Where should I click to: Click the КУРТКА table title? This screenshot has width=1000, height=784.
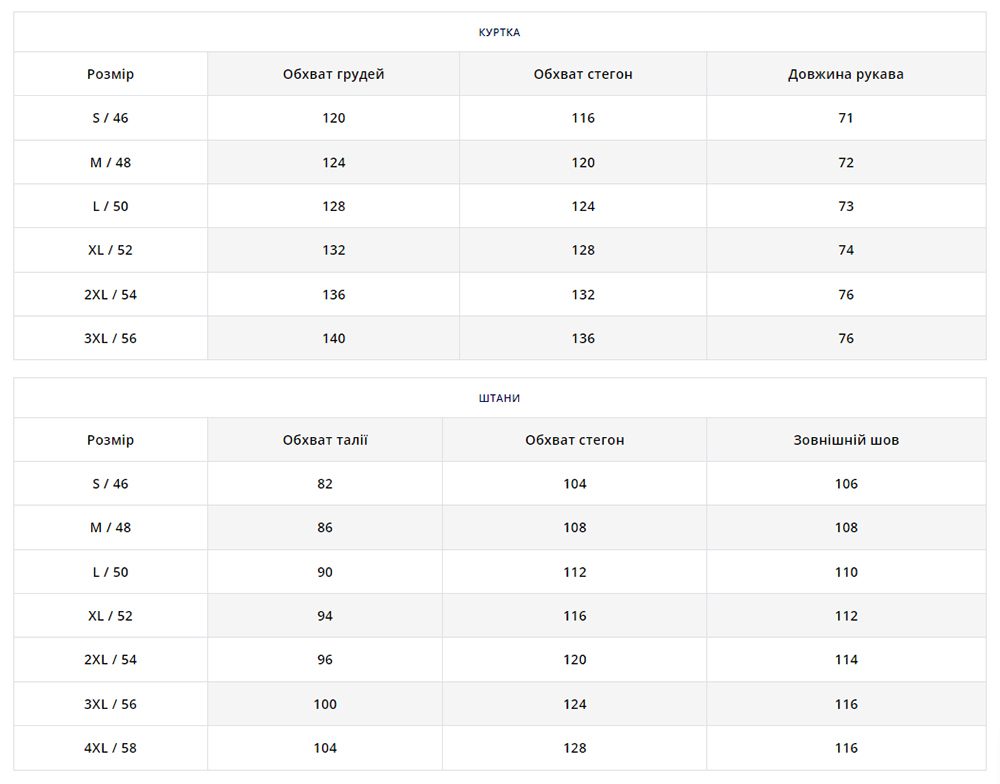(499, 32)
